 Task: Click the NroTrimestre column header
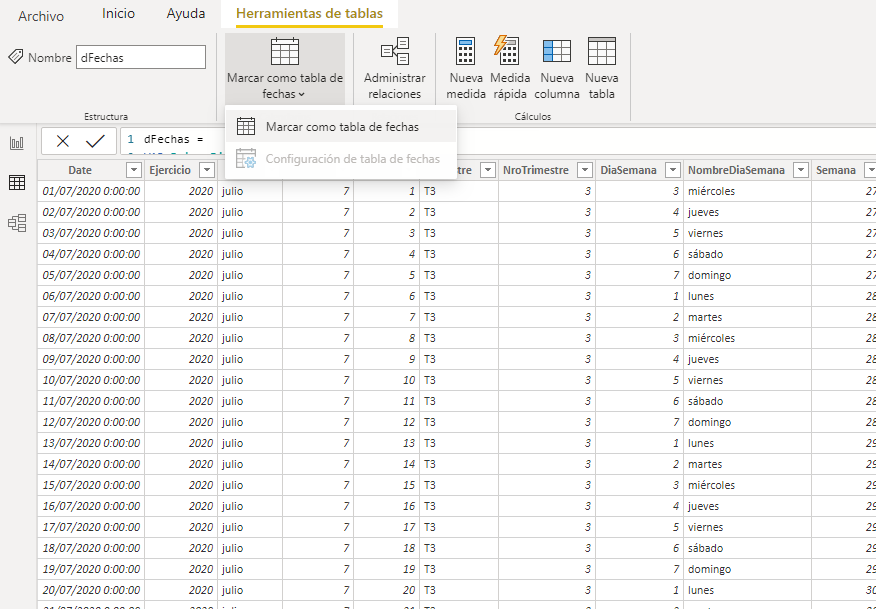click(x=536, y=170)
